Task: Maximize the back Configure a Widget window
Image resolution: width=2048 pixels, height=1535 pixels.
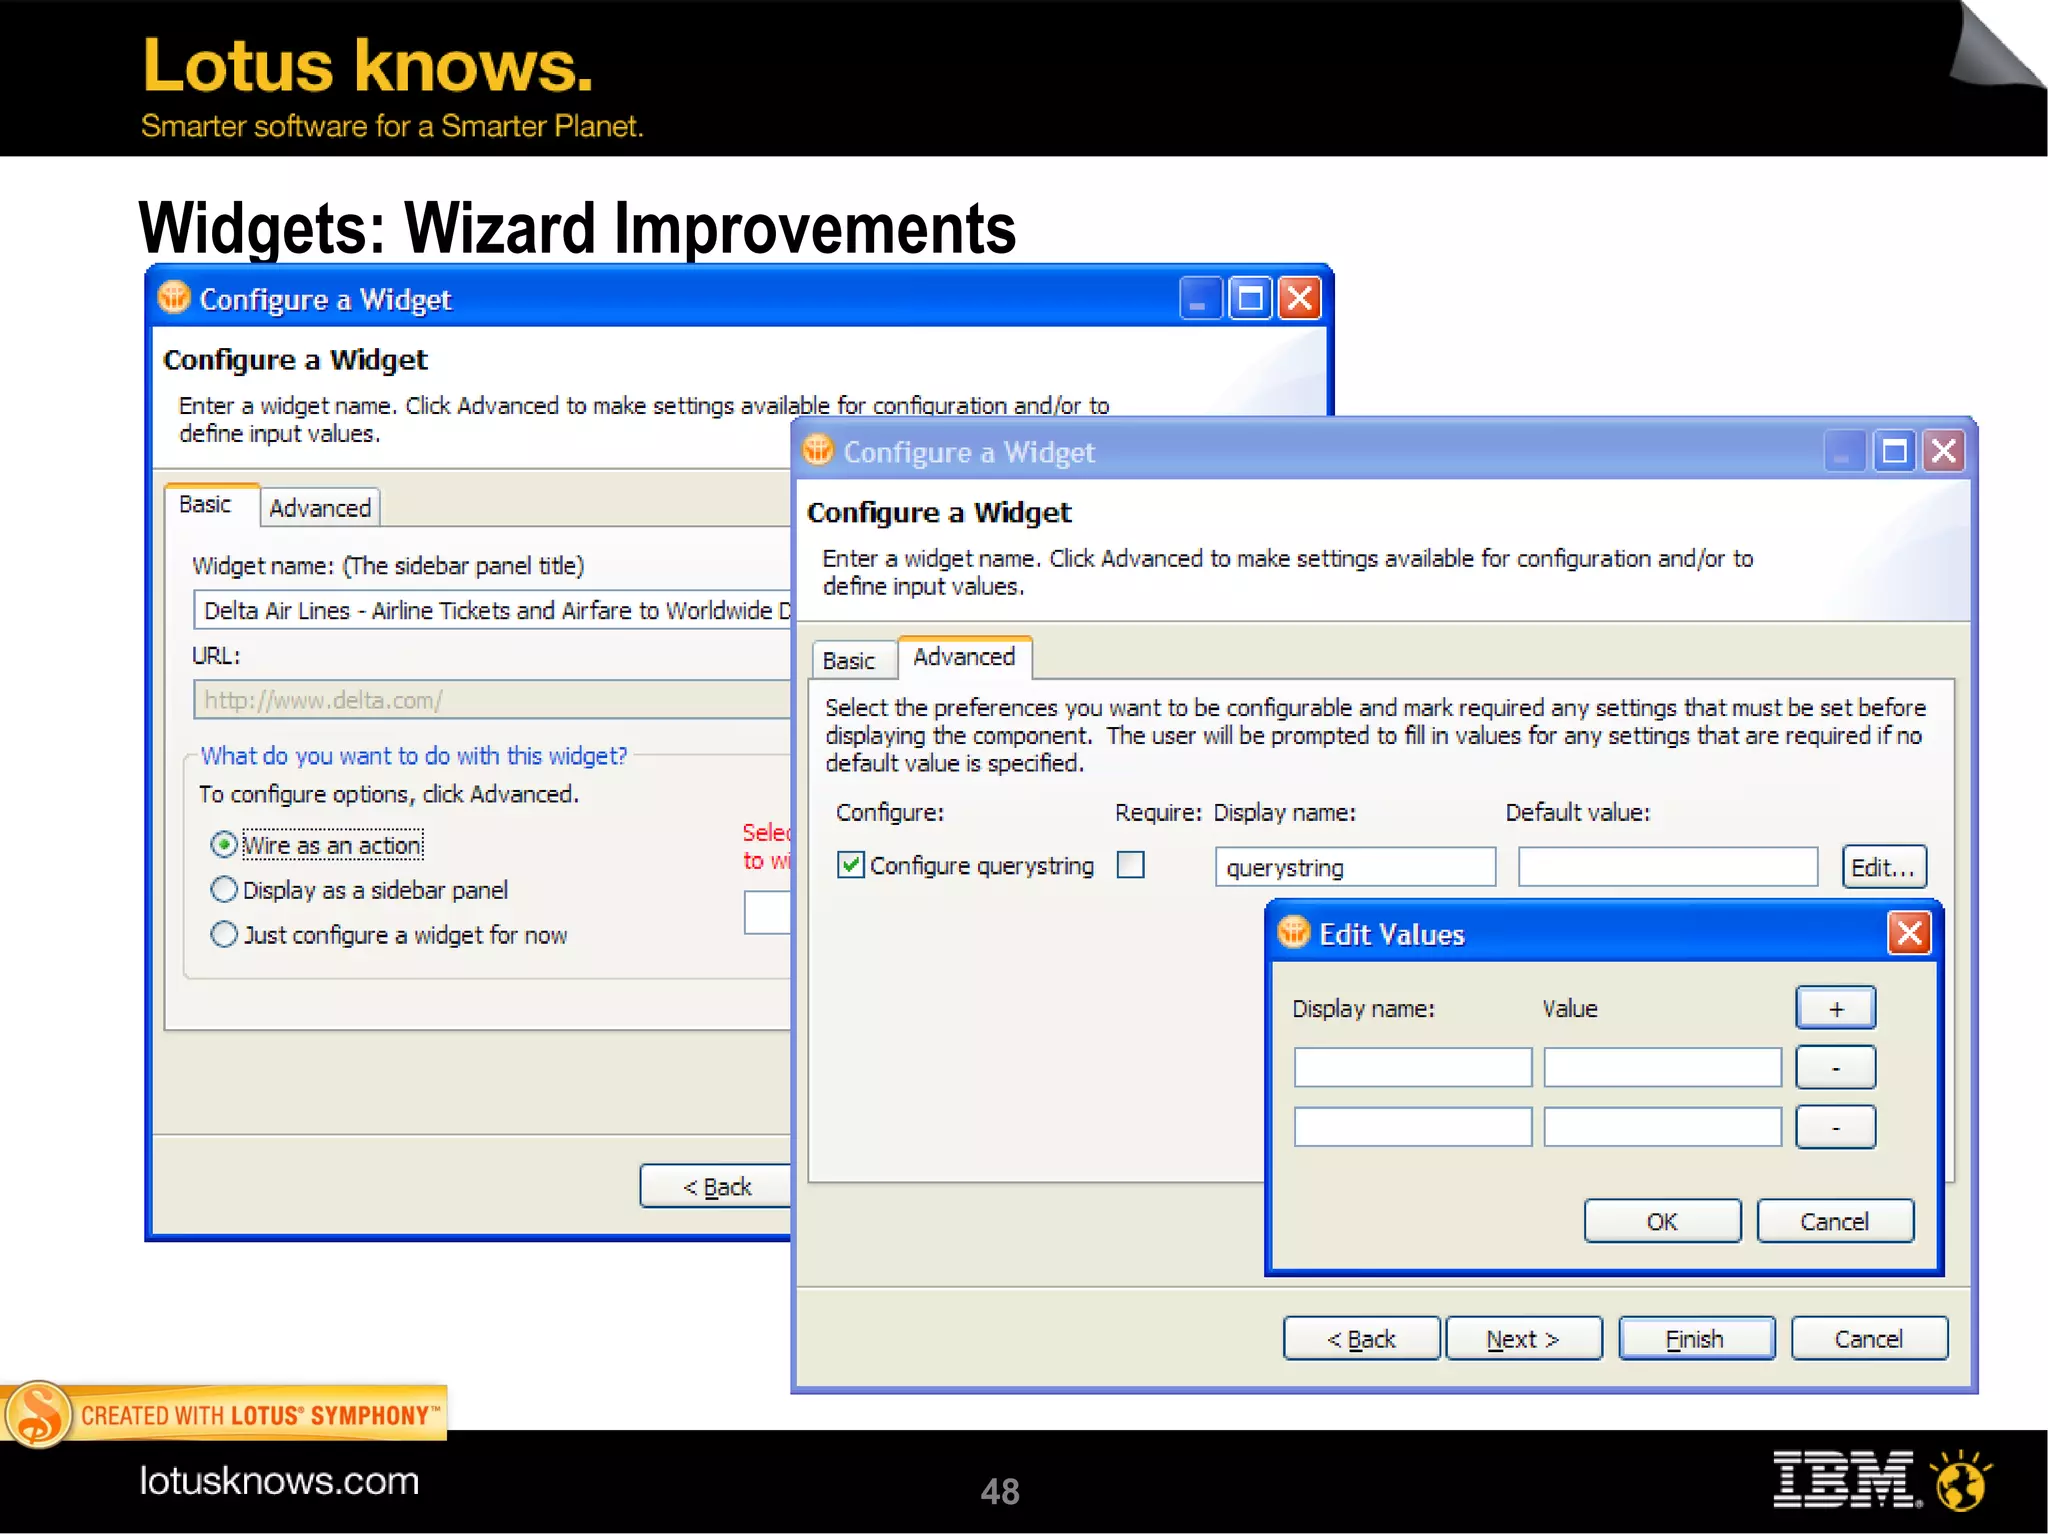Action: [1250, 298]
